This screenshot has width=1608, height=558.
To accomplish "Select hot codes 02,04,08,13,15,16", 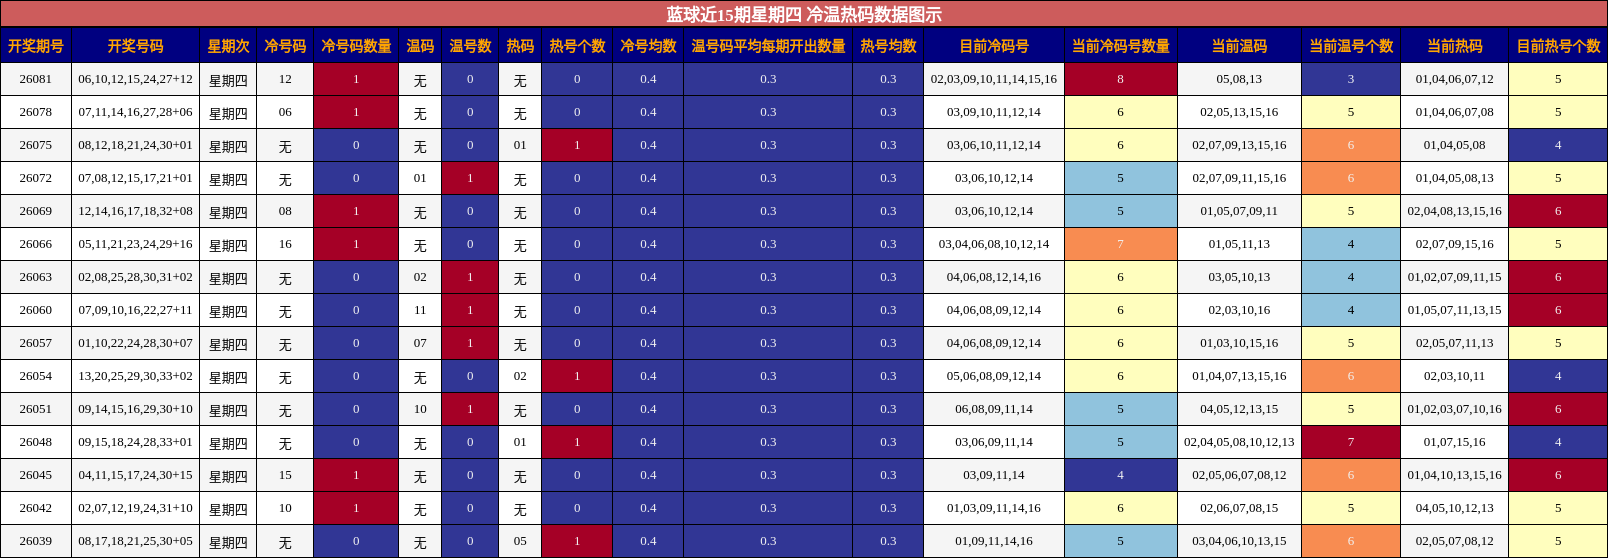I will [x=1454, y=211].
